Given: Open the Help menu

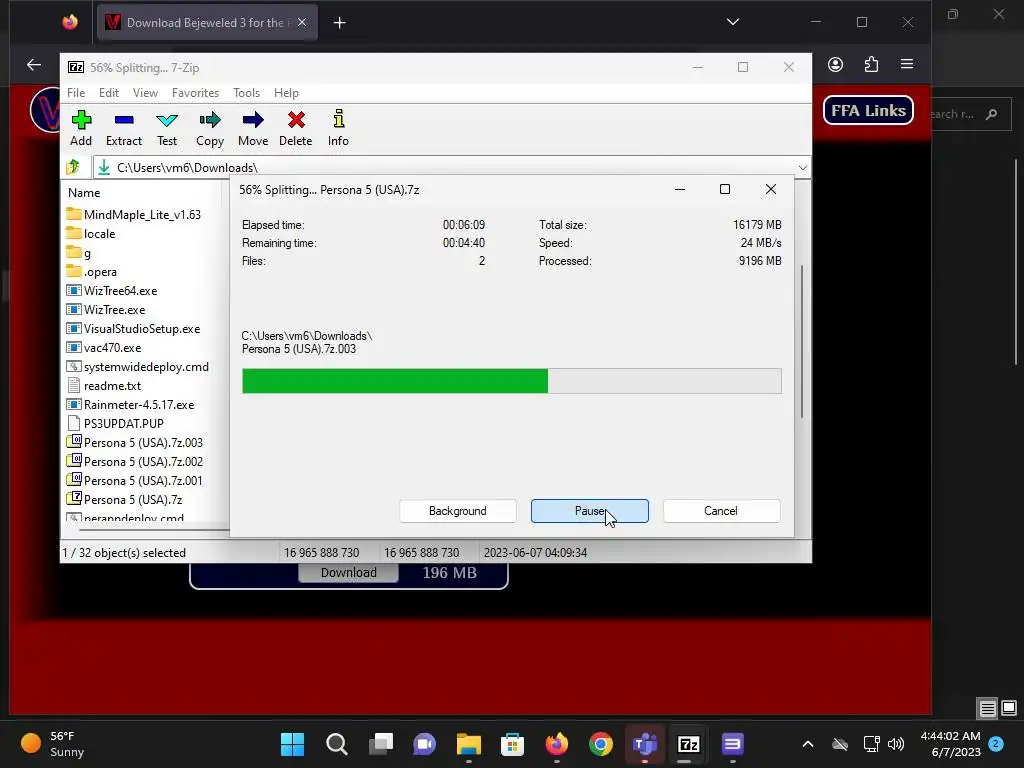Looking at the screenshot, I should [x=286, y=93].
